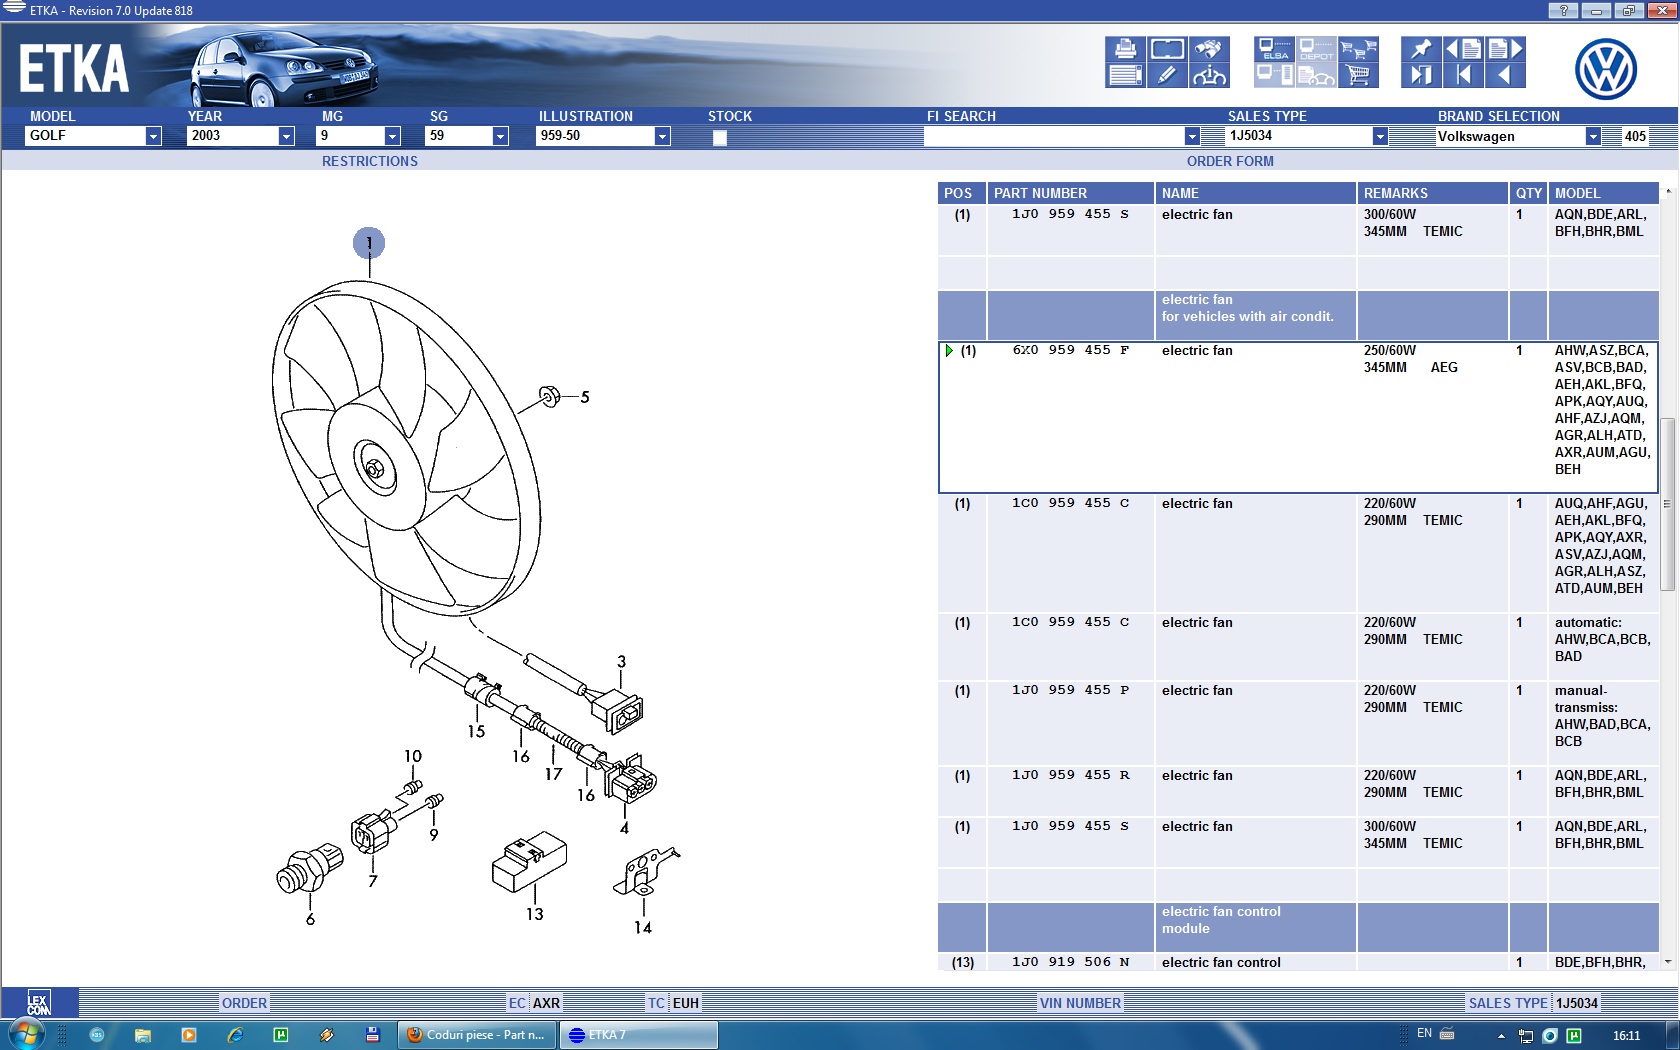Toggle the STOCK checkbox
The image size is (1680, 1050).
coord(719,138)
